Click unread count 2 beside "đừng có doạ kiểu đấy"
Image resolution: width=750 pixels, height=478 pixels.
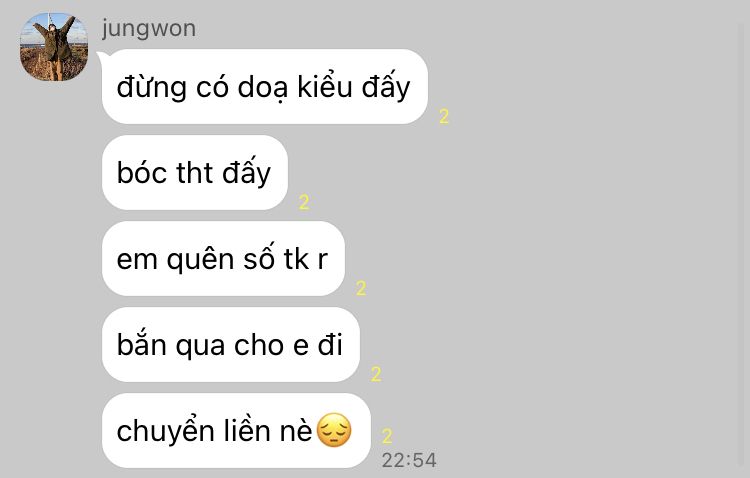444,116
